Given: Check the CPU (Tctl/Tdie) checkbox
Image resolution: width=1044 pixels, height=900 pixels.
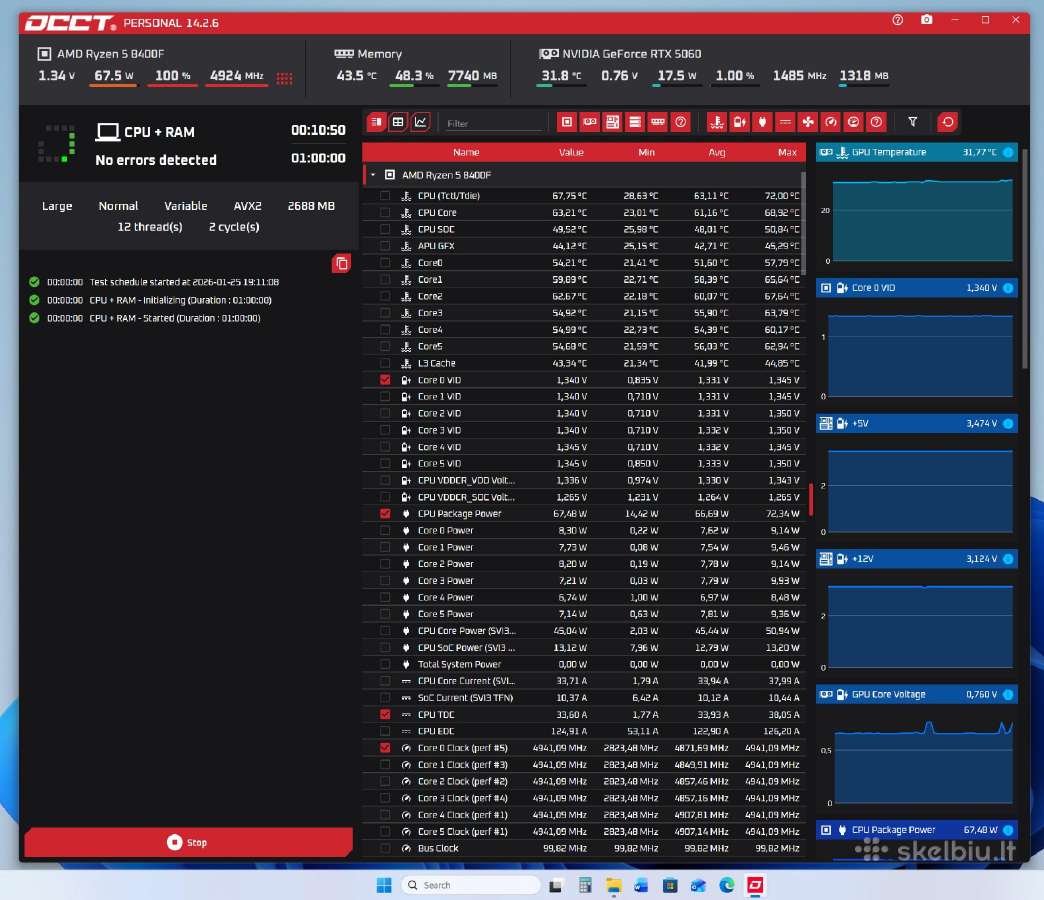Looking at the screenshot, I should [x=385, y=196].
